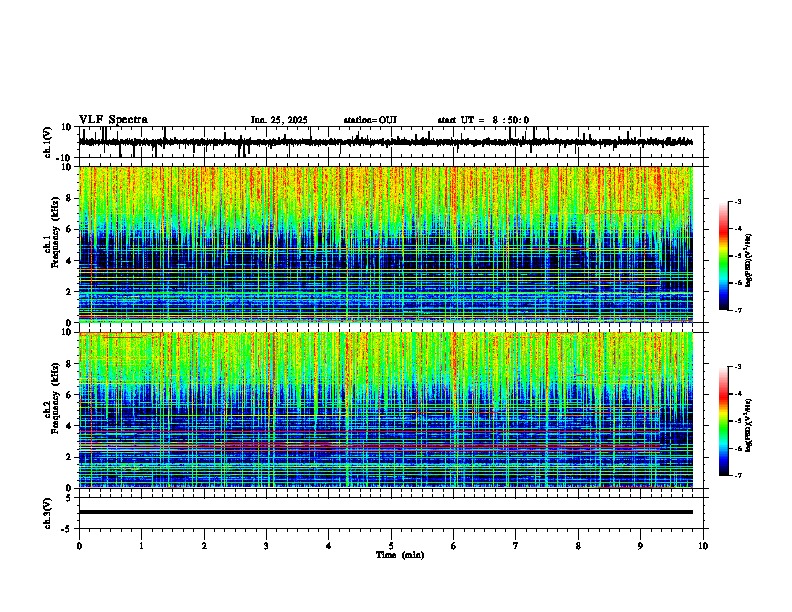Click '-4' on the ch.2 colorbar
This screenshot has height=612, width=792.
737,394
